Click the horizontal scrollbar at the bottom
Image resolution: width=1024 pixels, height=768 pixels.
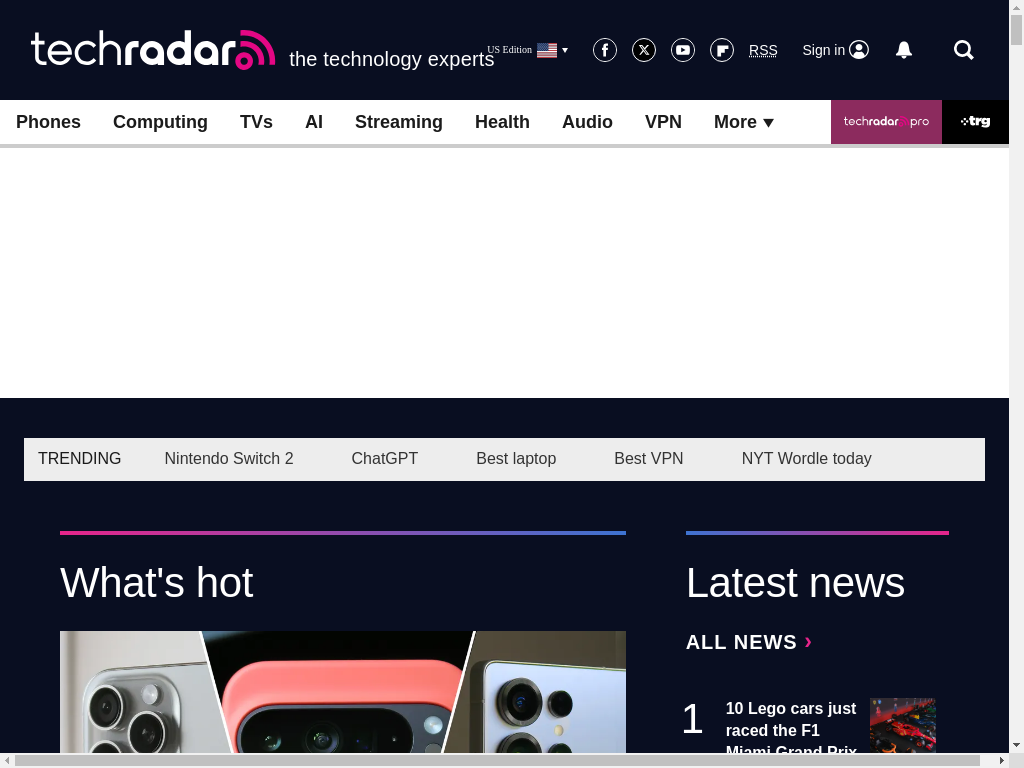pos(496,761)
